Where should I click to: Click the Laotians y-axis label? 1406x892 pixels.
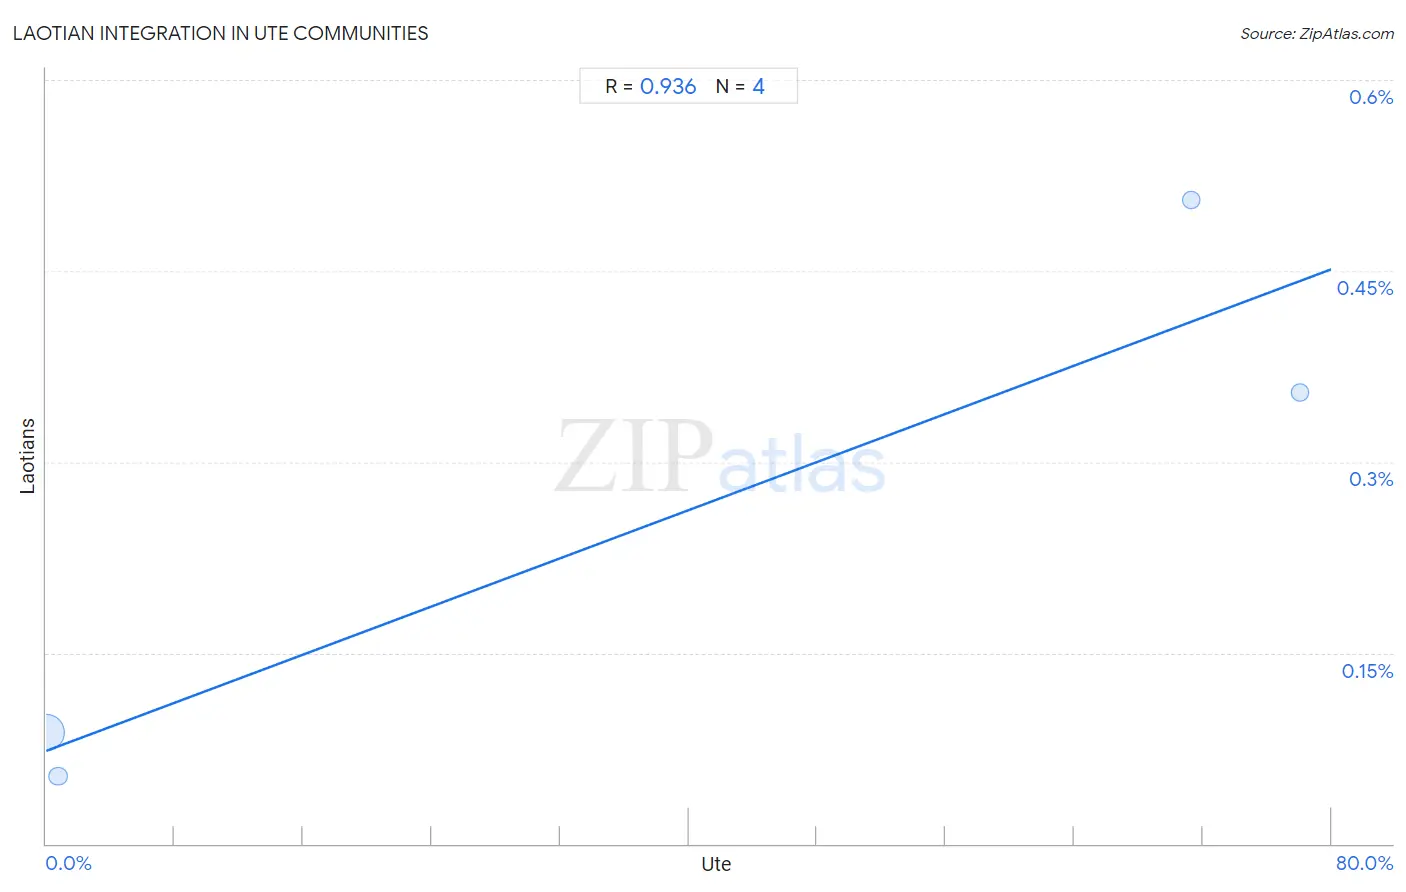[x=28, y=456]
